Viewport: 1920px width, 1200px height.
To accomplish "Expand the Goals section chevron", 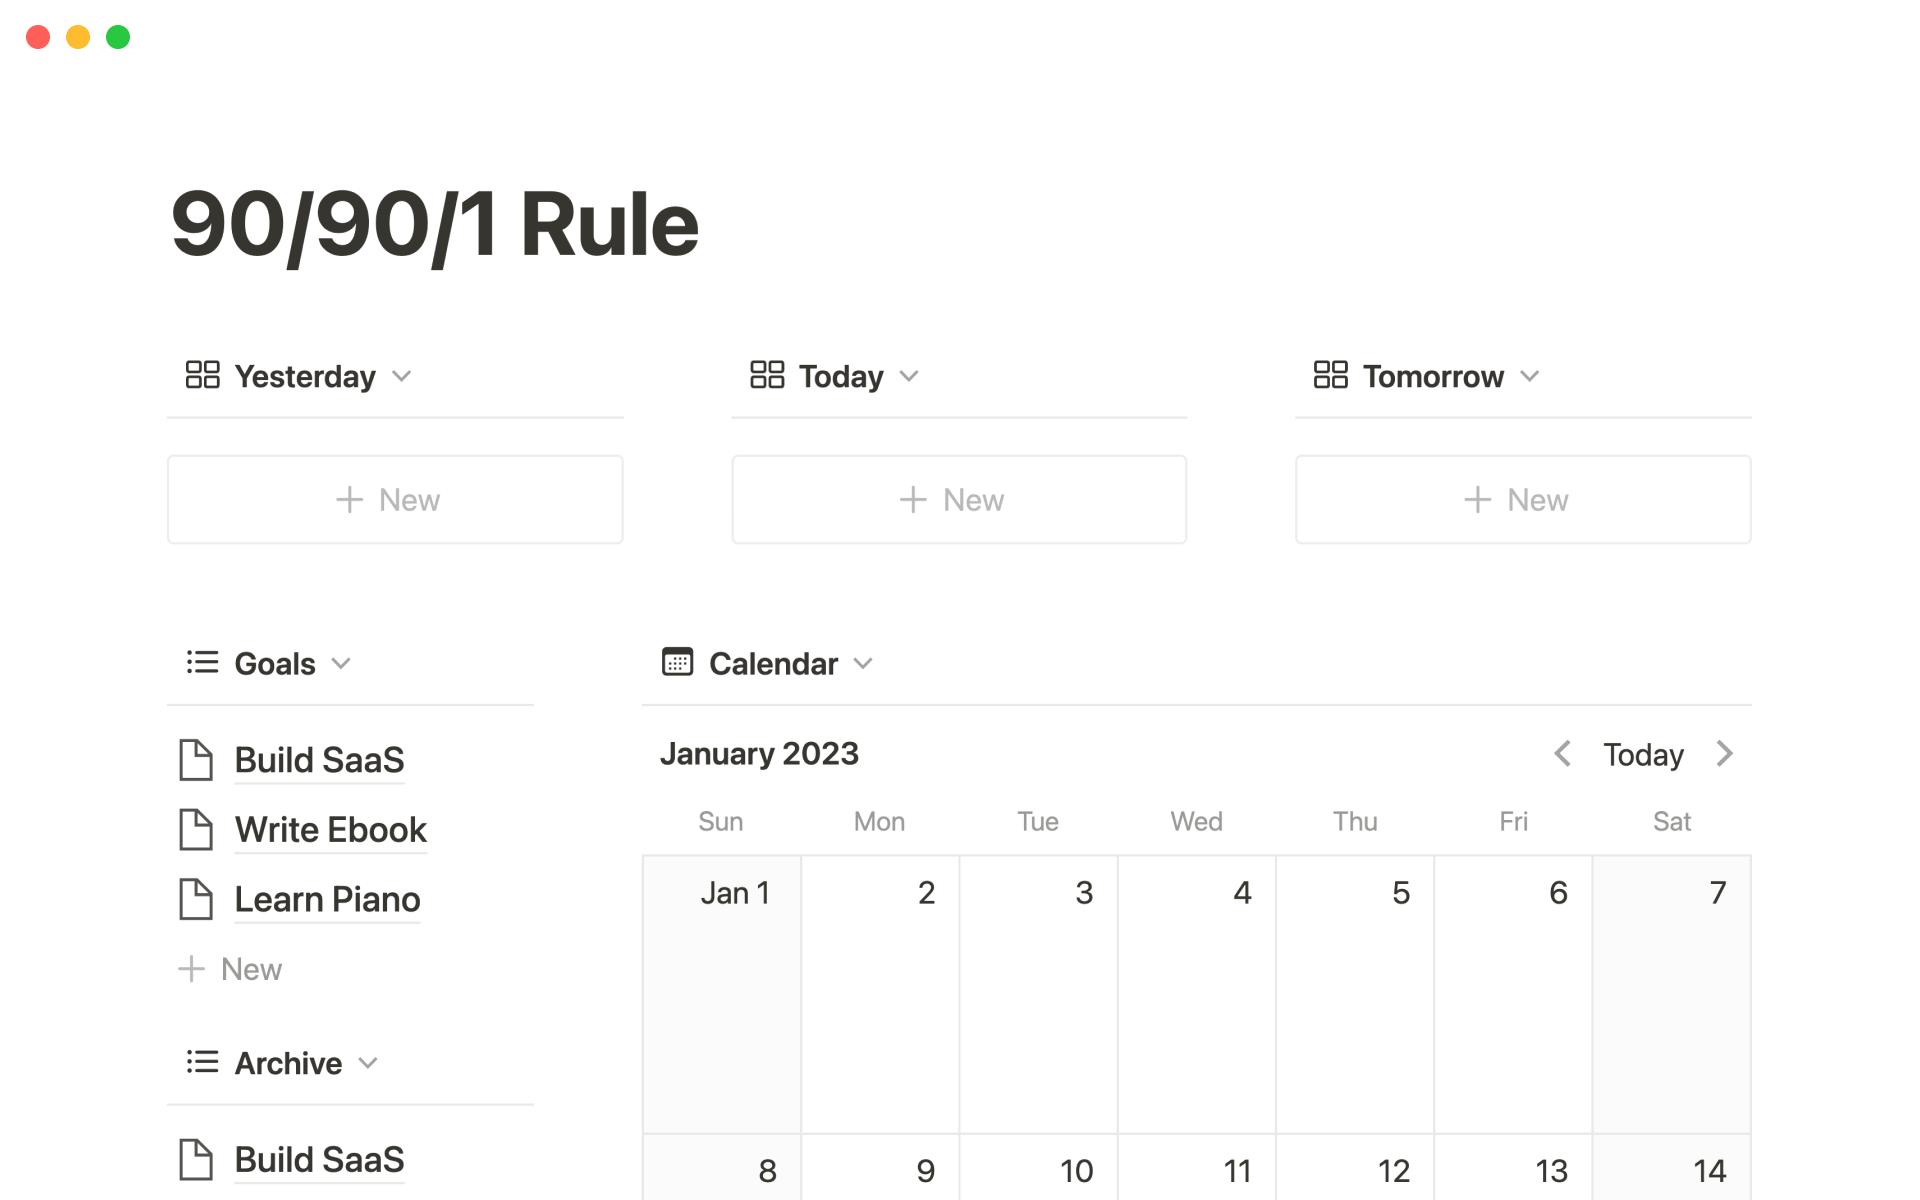I will point(340,662).
